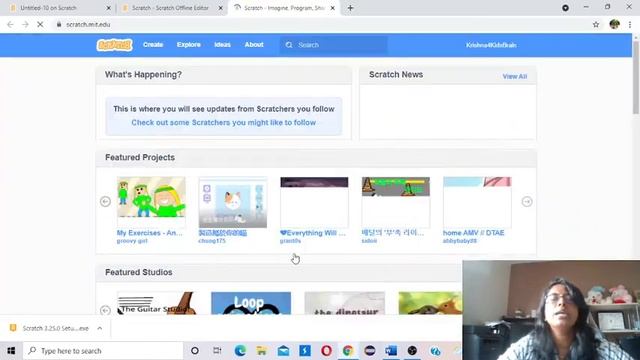This screenshot has width=640, height=360.
Task: Click the Cortana circle on the taskbar
Action: tap(195, 351)
